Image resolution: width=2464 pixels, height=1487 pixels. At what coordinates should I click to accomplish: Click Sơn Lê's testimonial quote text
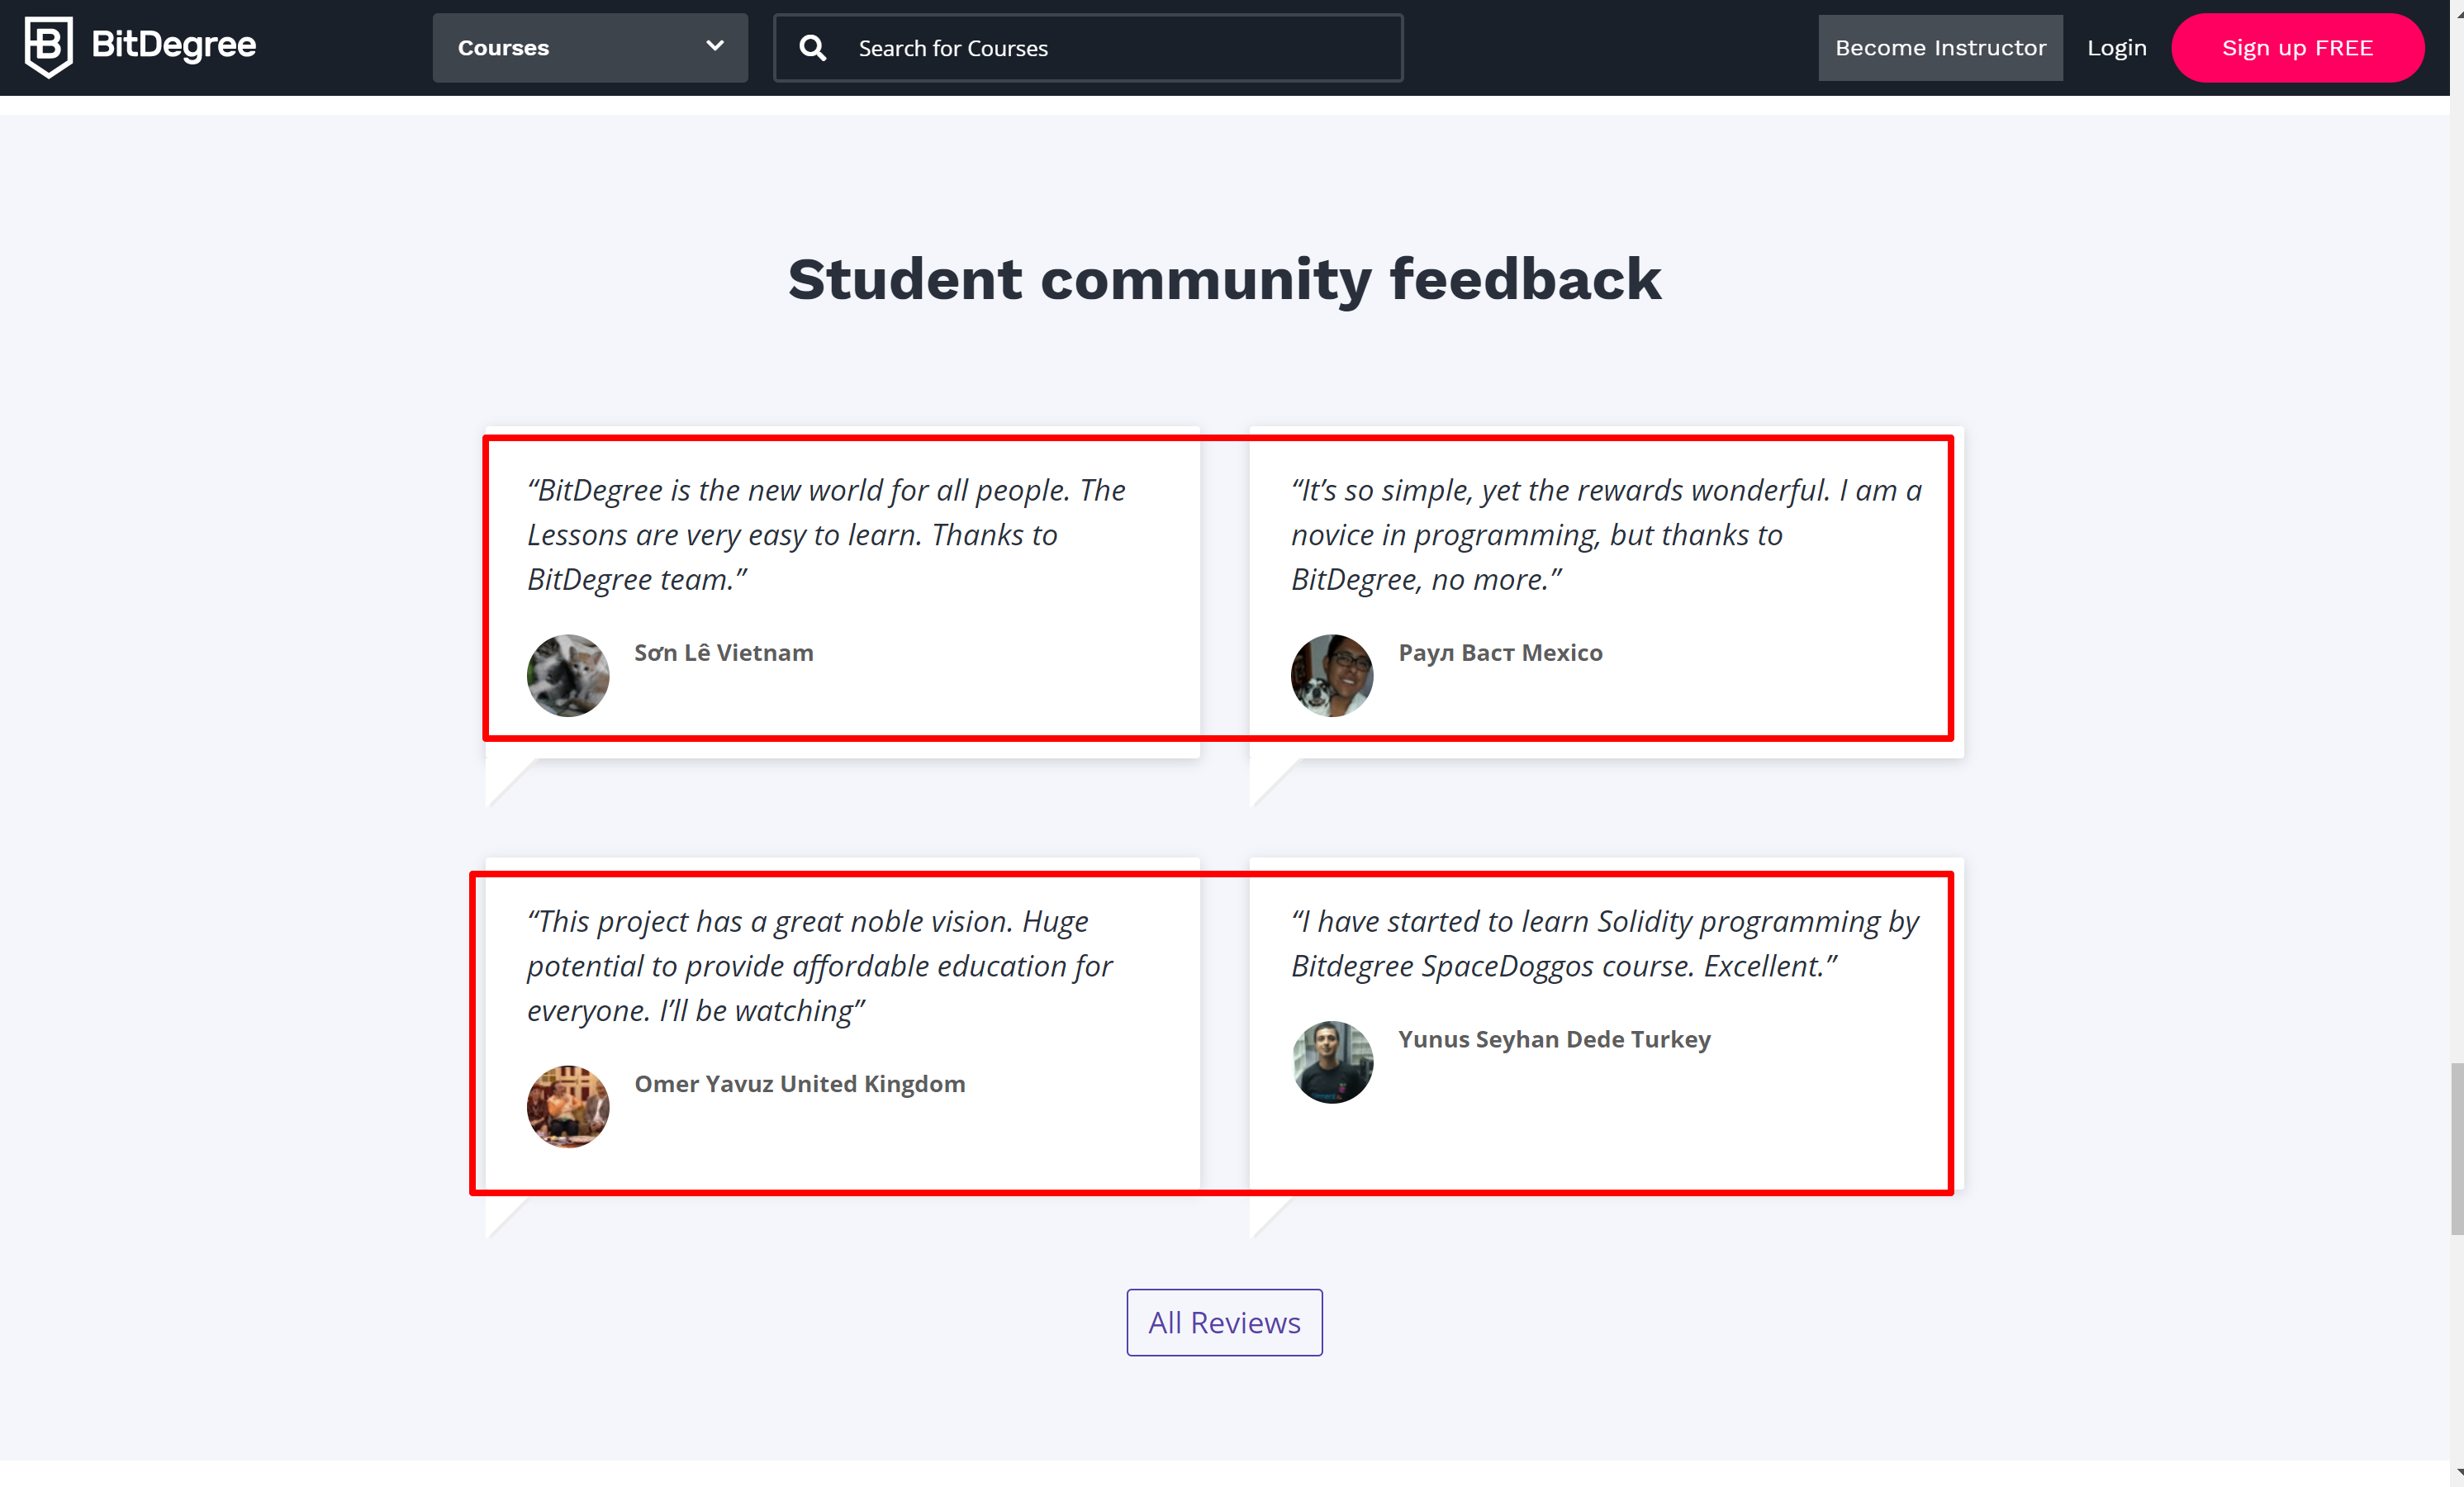[x=826, y=534]
